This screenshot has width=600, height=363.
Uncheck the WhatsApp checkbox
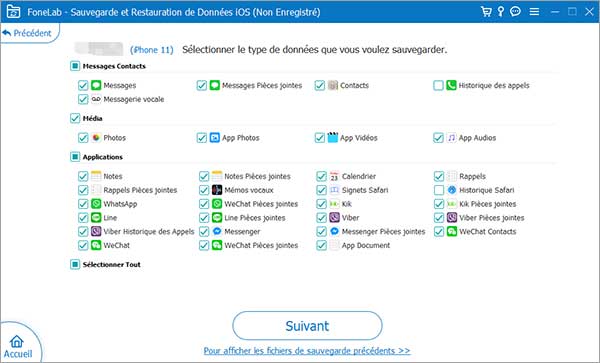tap(83, 204)
